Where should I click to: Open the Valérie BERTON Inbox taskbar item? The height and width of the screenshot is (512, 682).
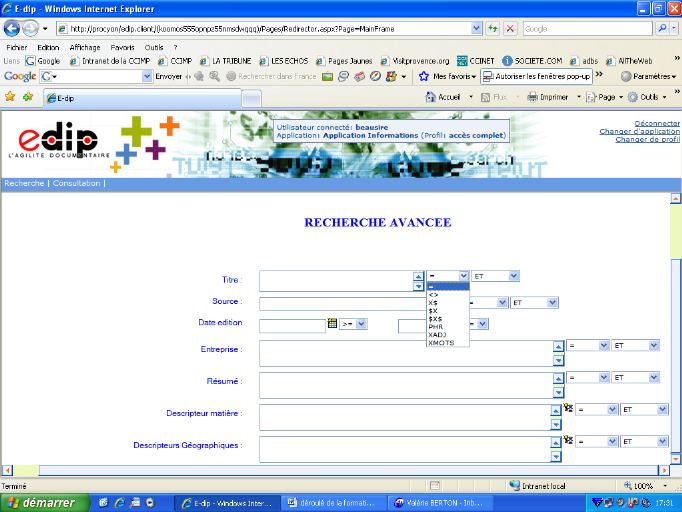[440, 503]
